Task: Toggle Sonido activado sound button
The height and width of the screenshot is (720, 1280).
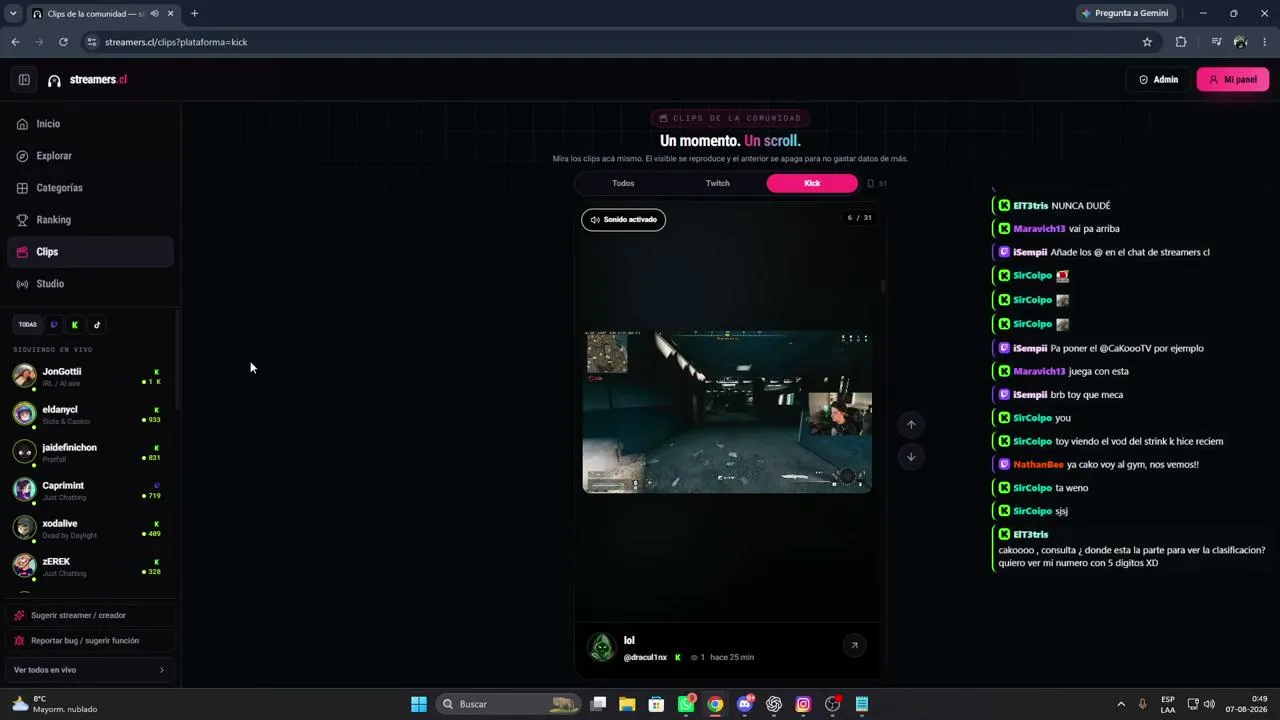Action: [x=623, y=220]
